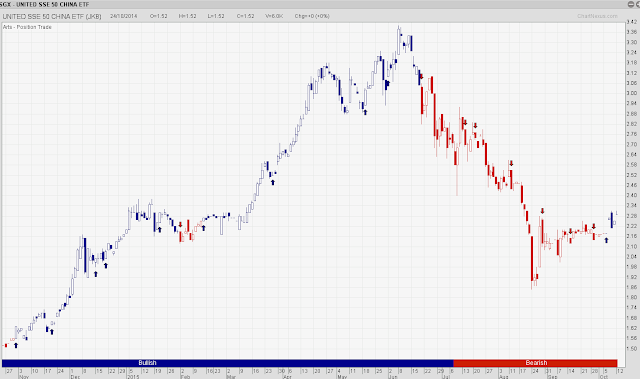Click the 2.04 price axis label
Image resolution: width=640 pixels, height=379 pixels.
point(631,256)
